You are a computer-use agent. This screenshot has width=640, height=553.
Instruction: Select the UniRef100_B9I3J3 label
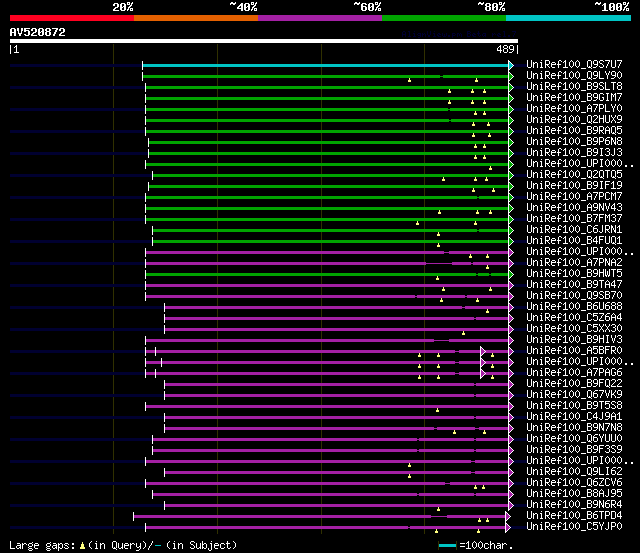click(574, 152)
